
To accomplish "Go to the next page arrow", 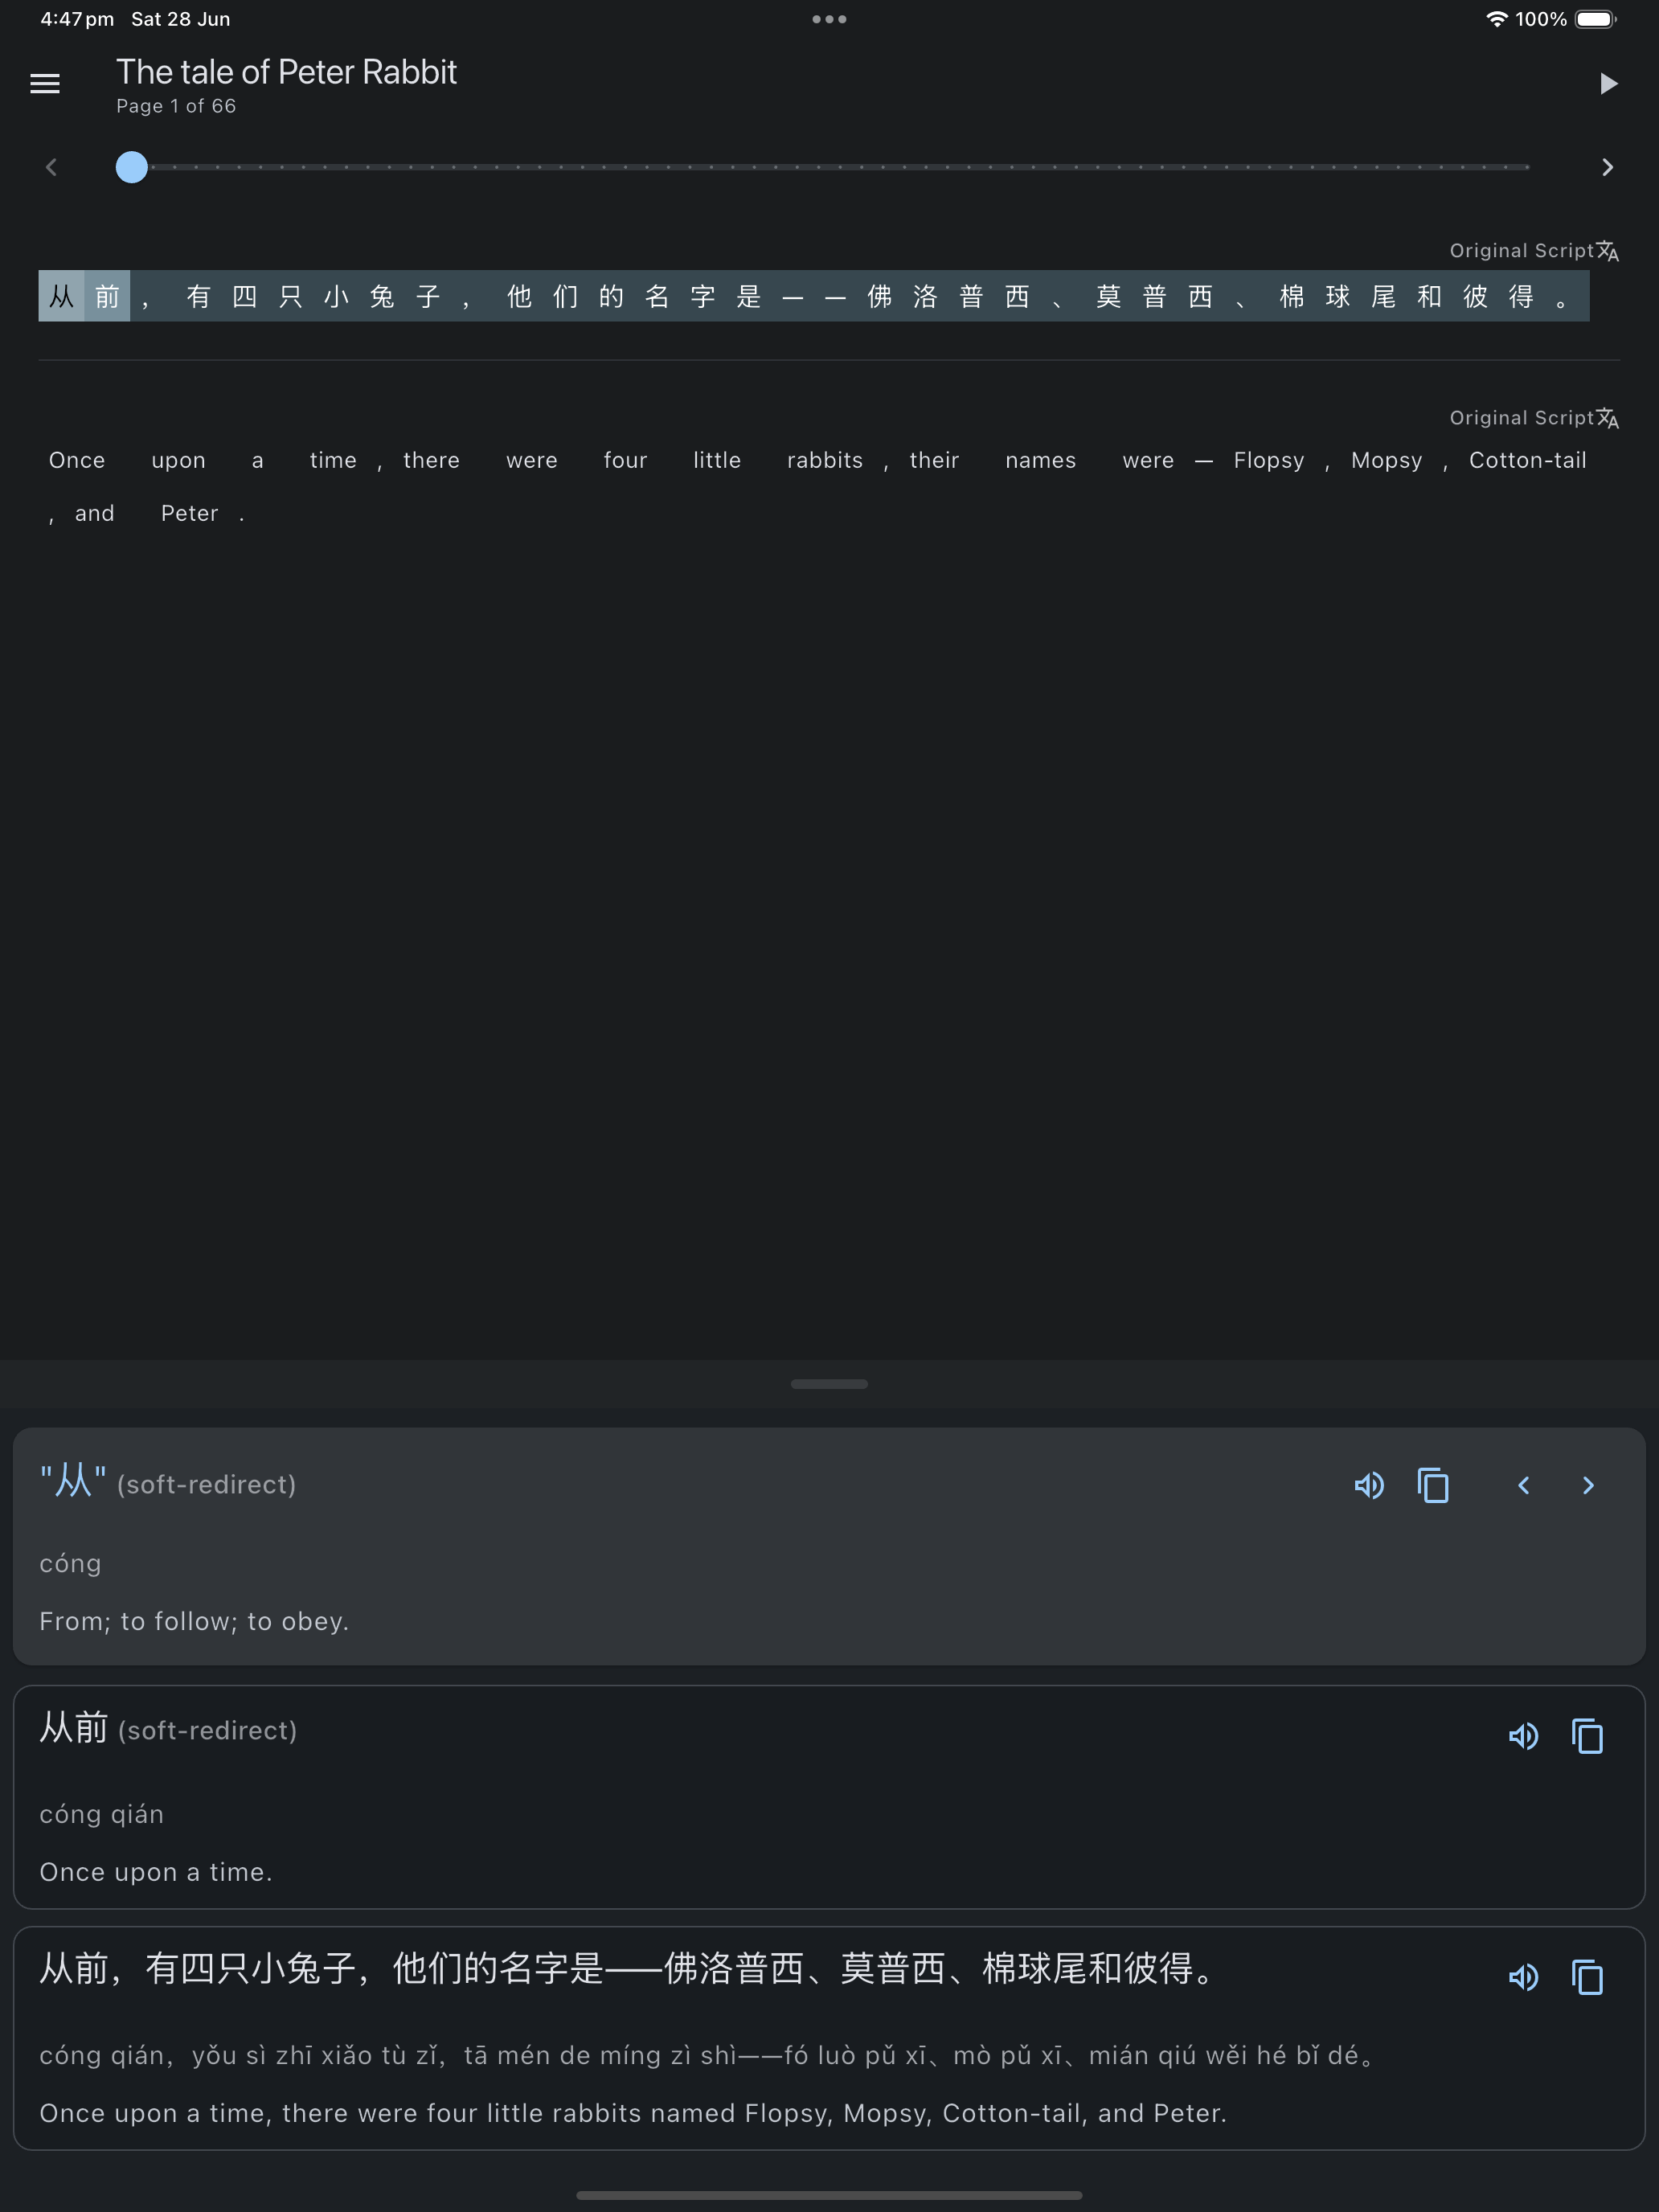I will [x=1607, y=167].
